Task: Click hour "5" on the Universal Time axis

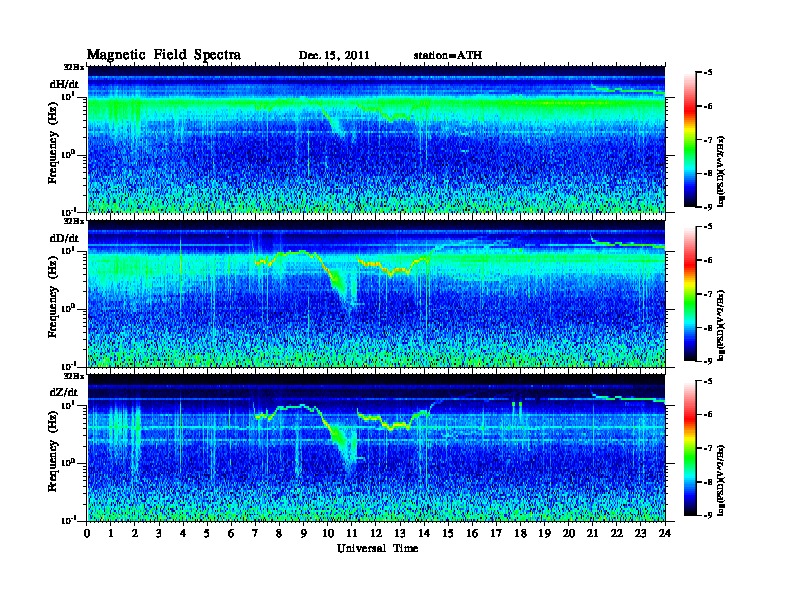Action: pos(207,534)
